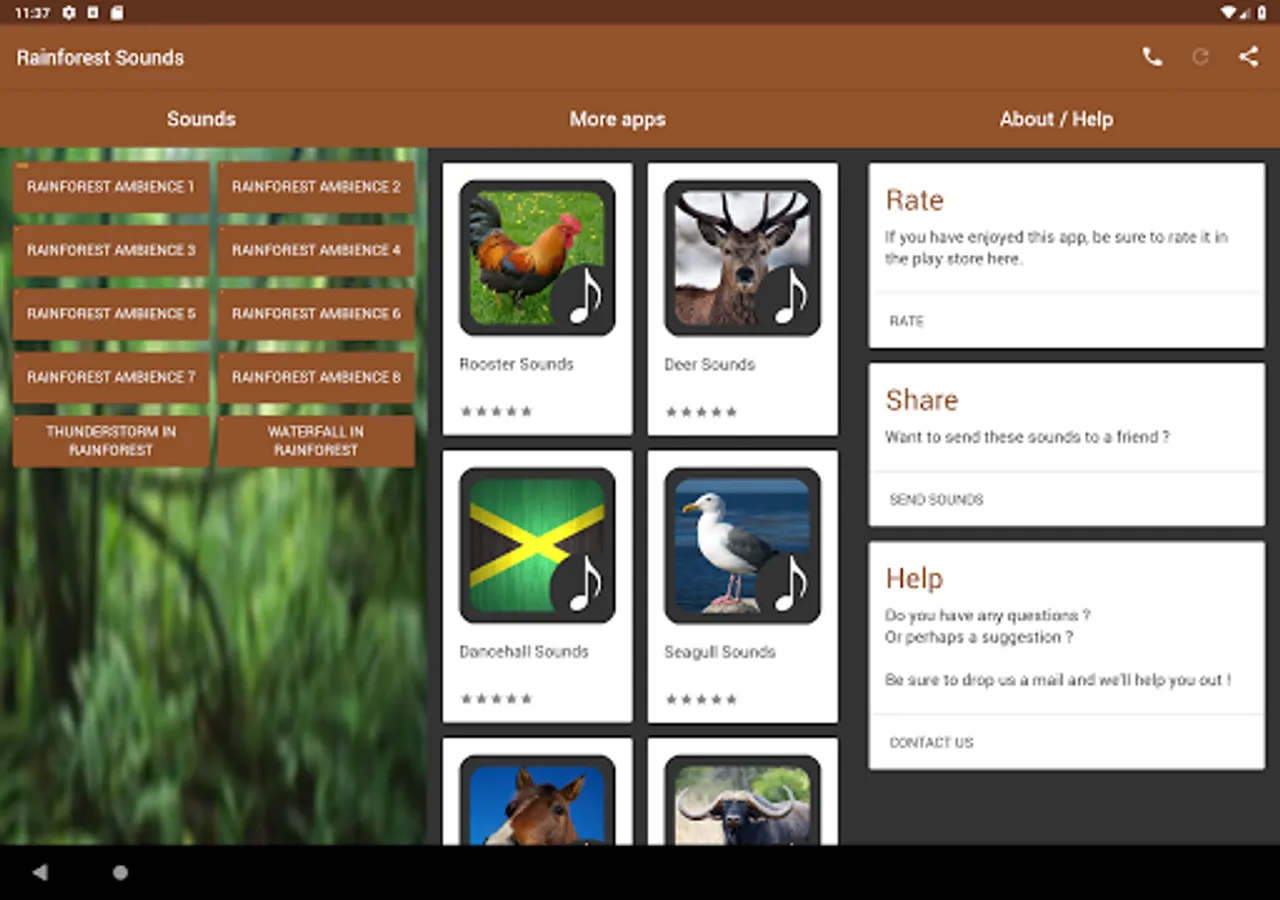
Task: Click "Do you have any questions ?" text
Action: 987,615
